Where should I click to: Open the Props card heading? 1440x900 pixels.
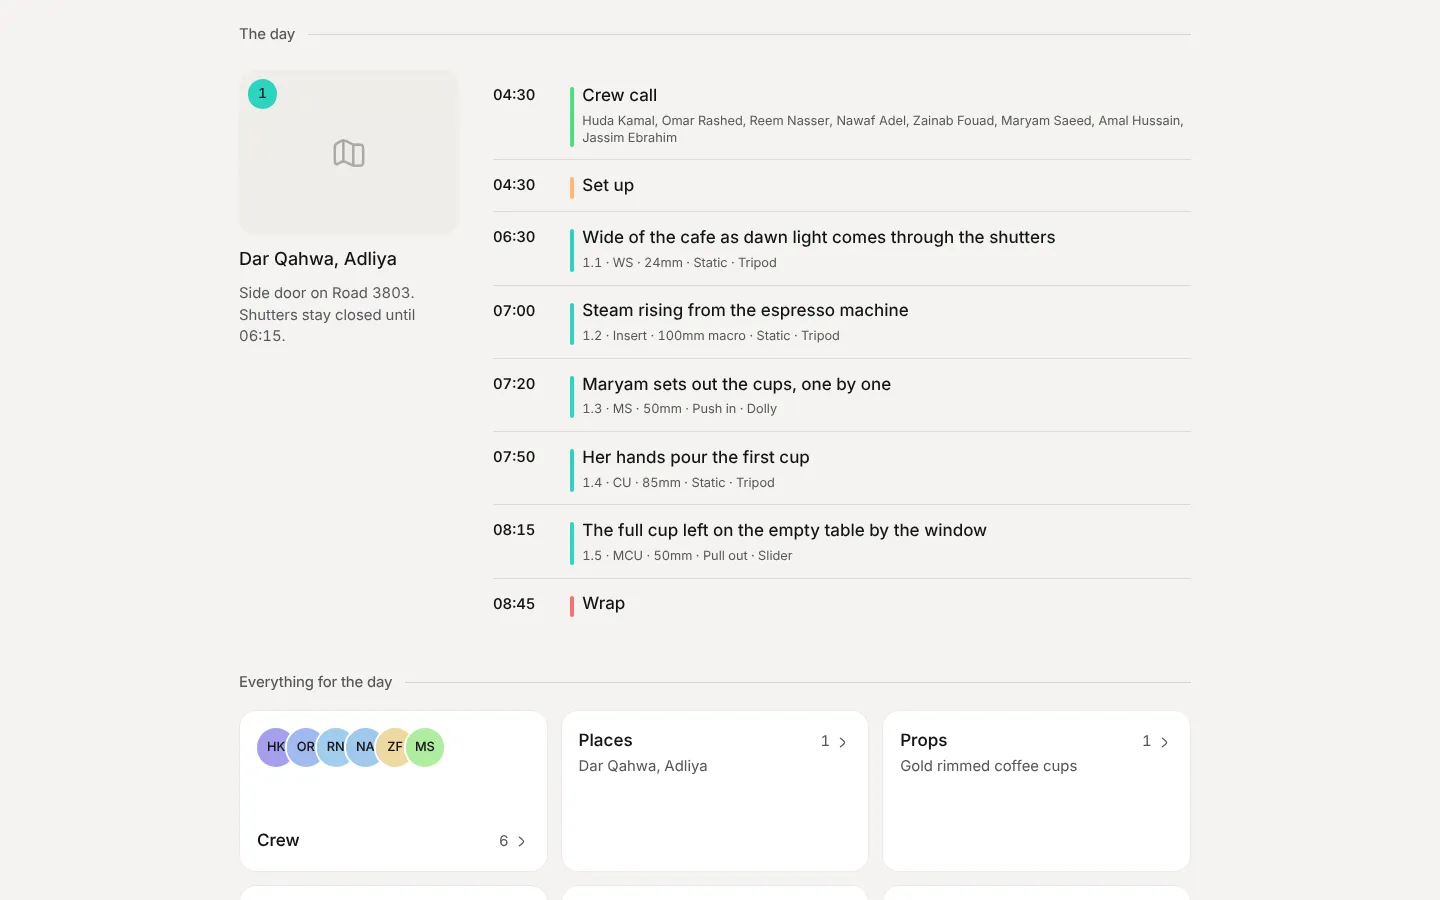click(923, 740)
